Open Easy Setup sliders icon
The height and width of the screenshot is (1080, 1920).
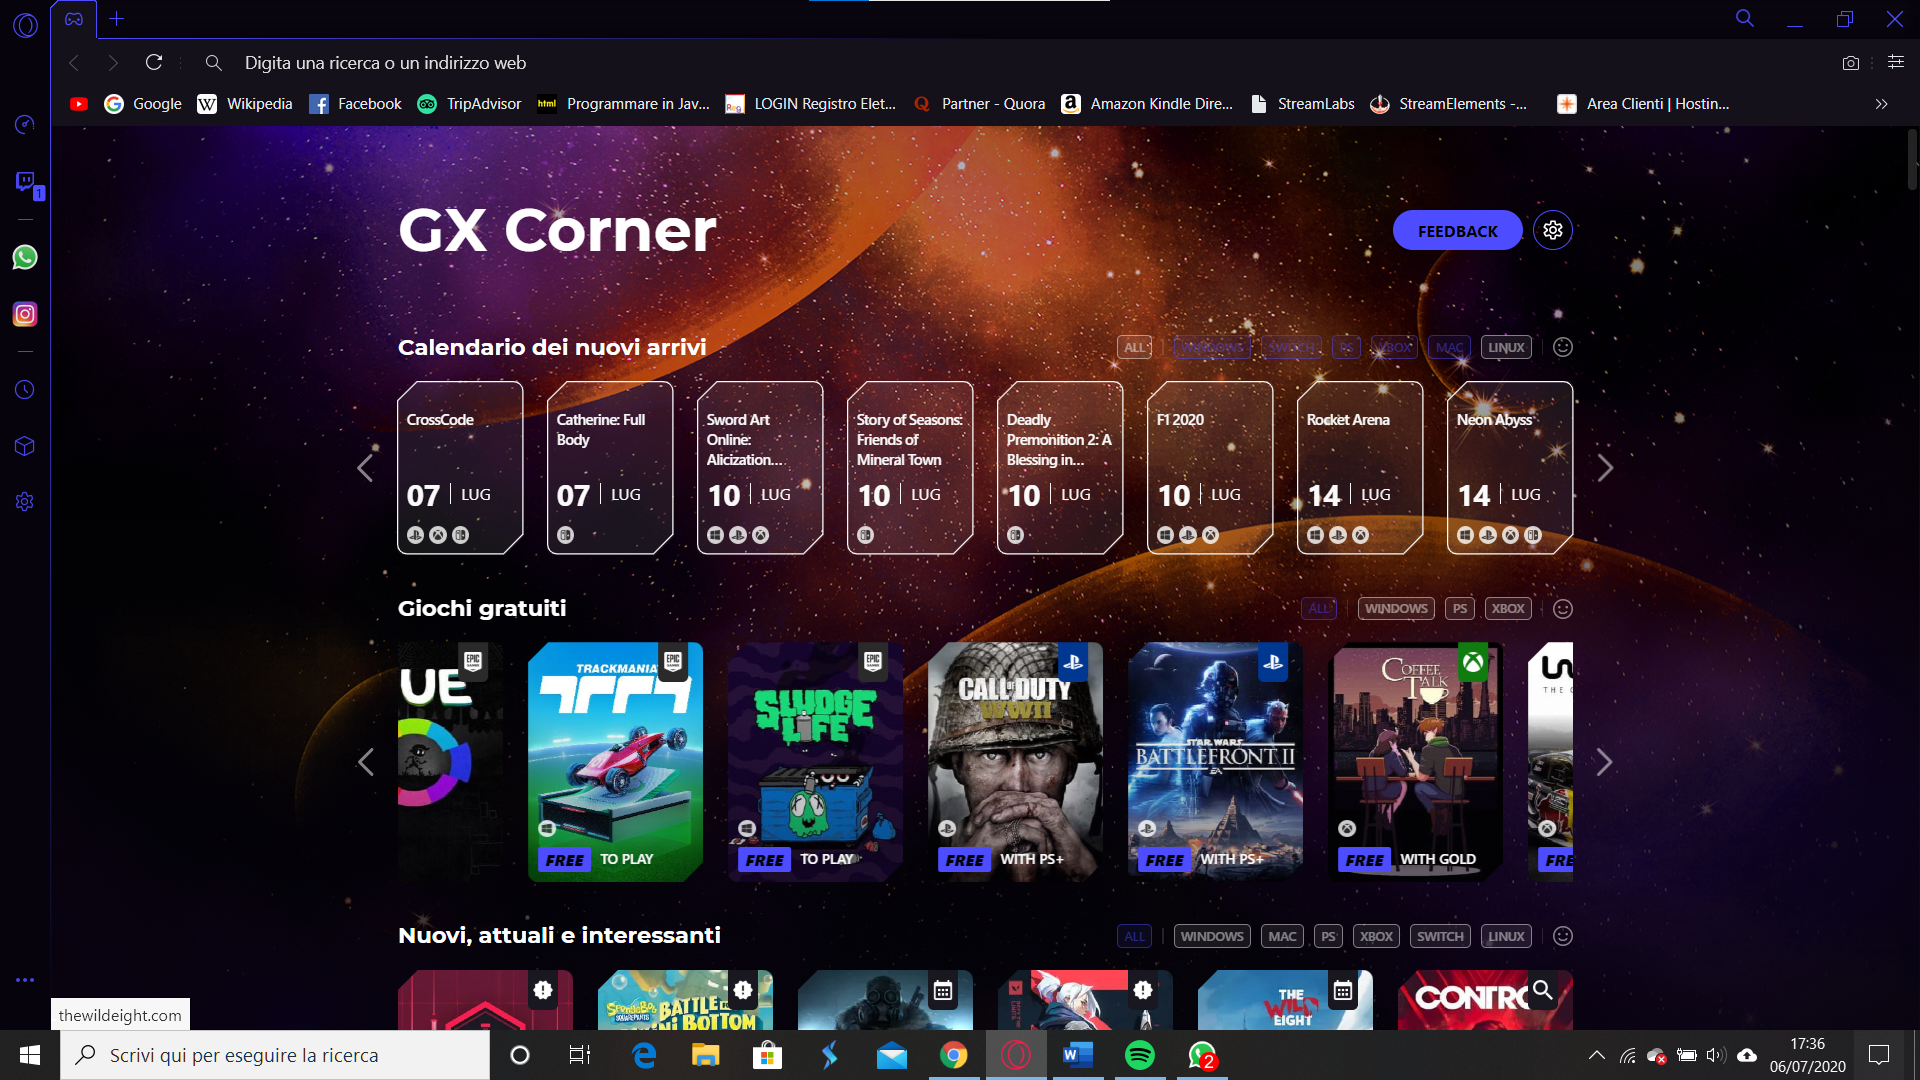click(x=1895, y=62)
